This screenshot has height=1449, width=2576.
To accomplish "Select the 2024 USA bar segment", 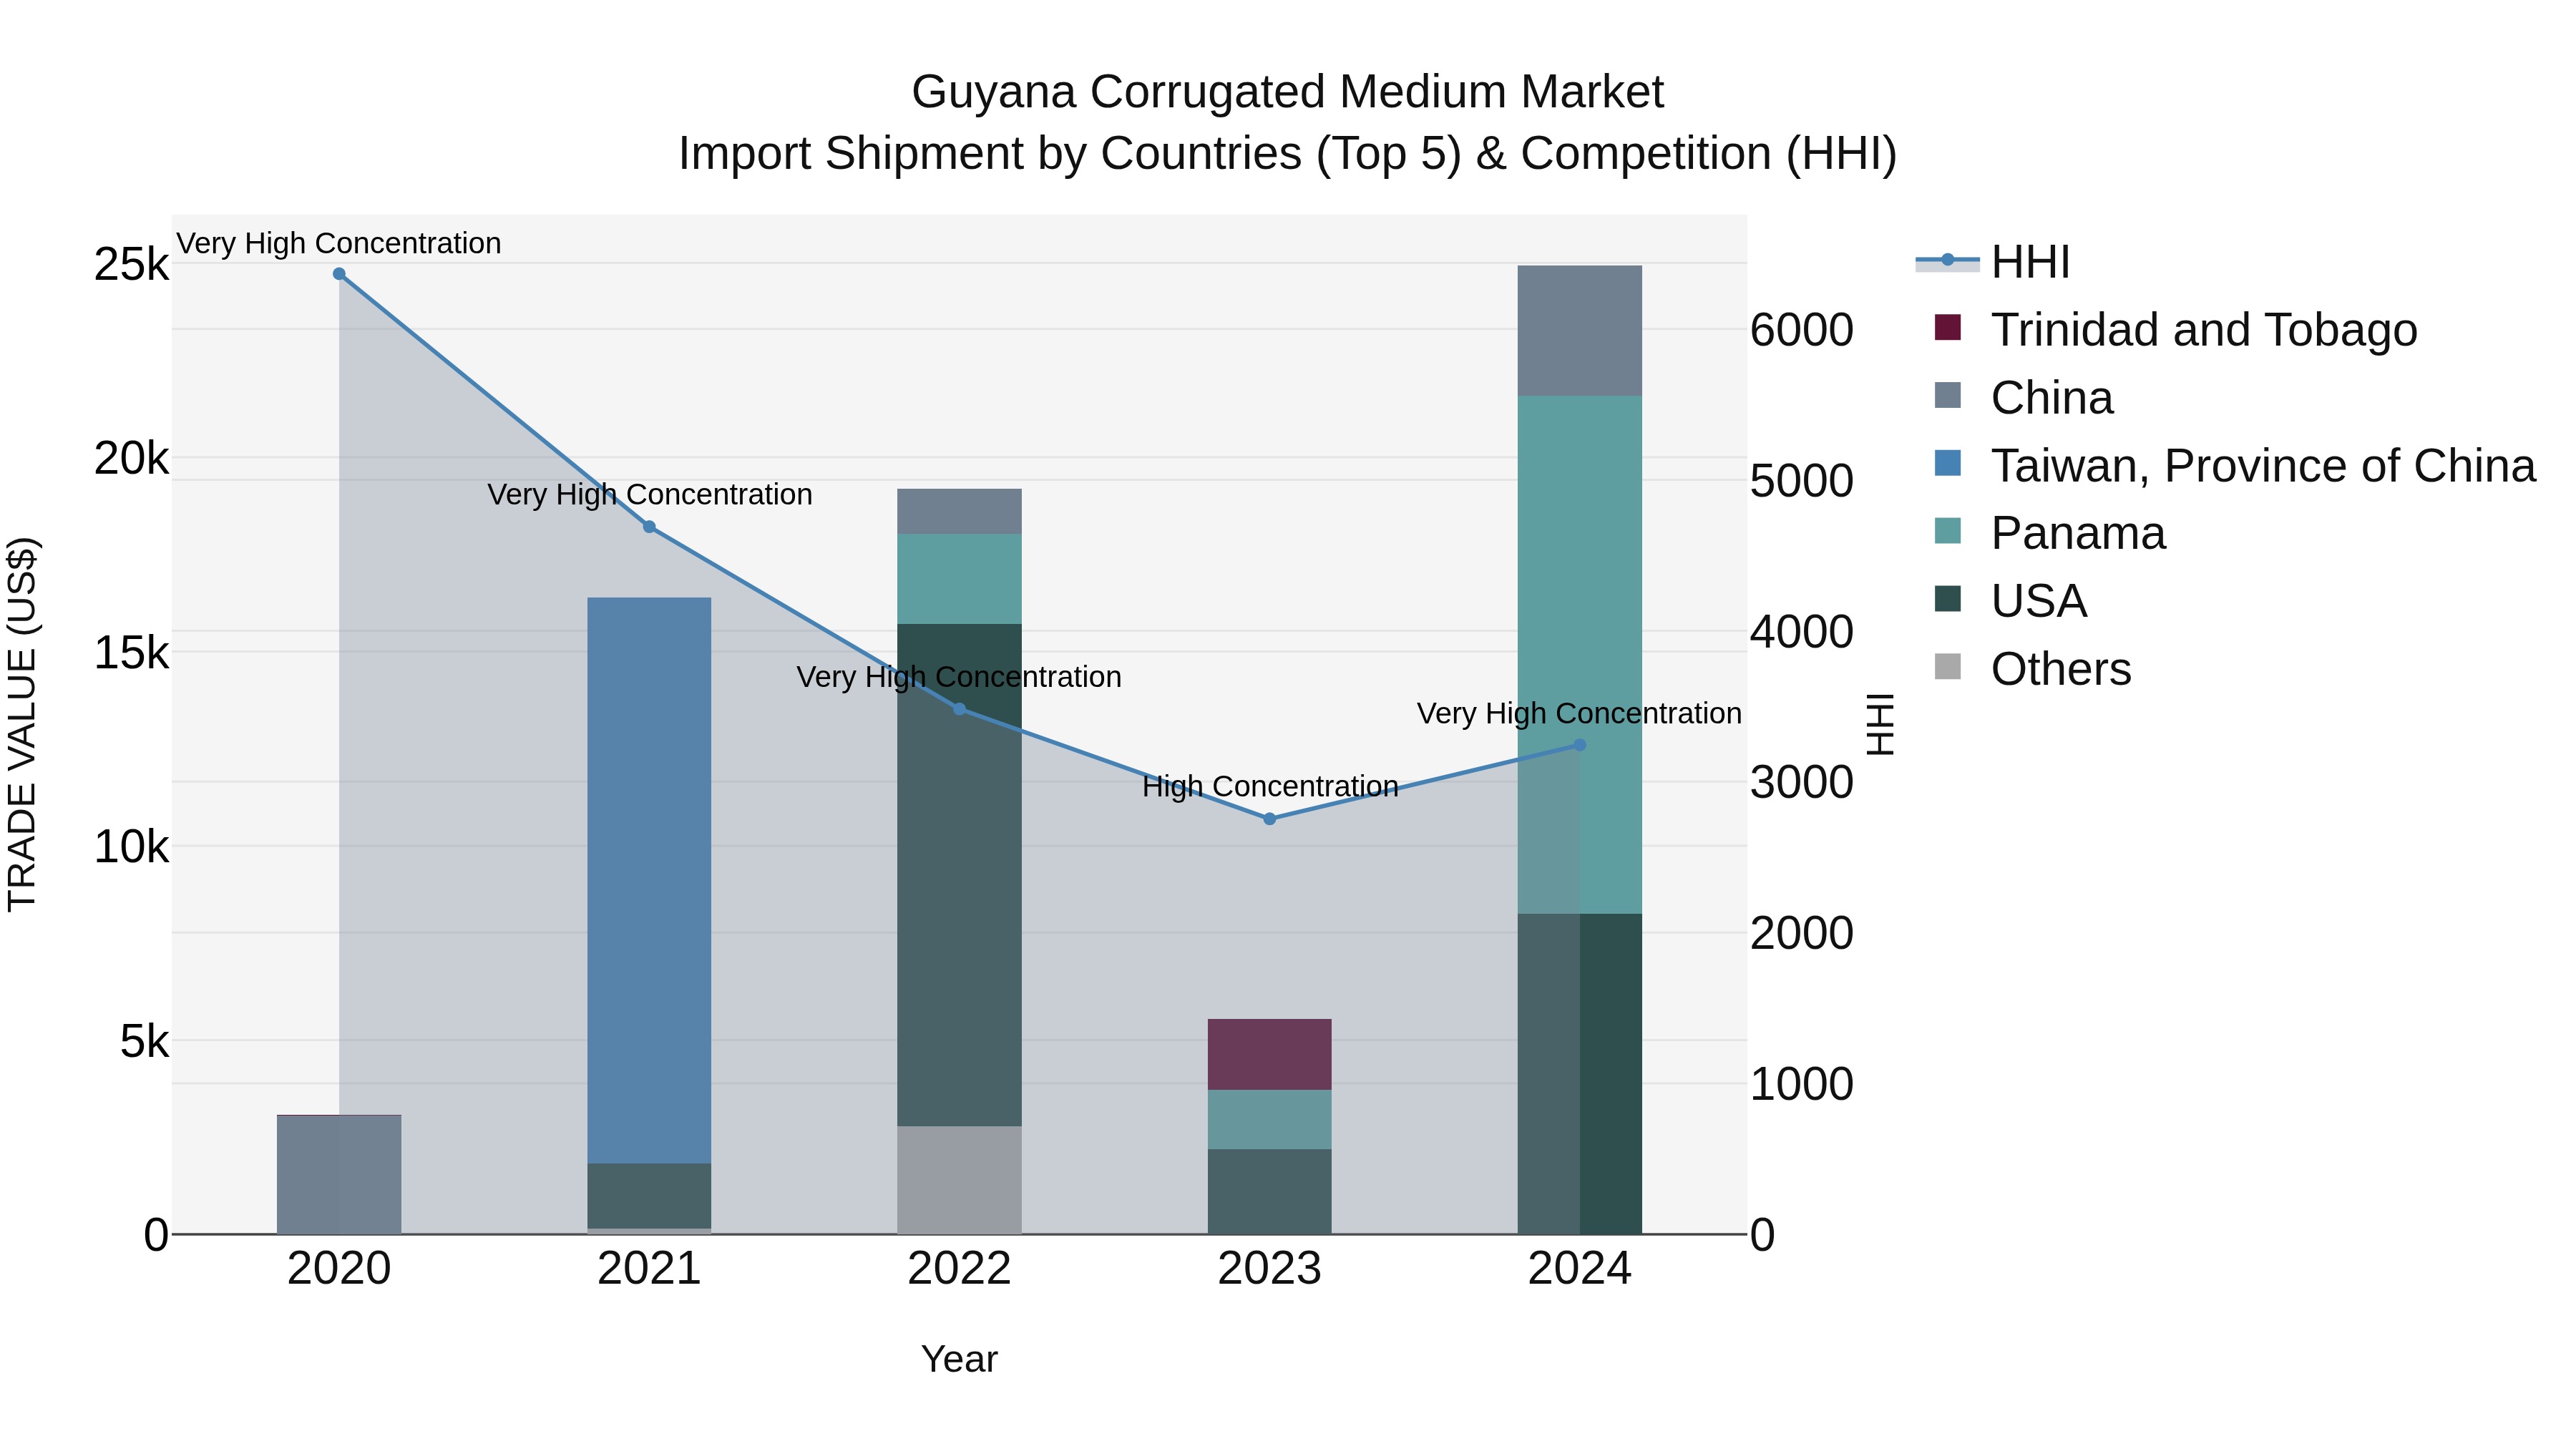I will pyautogui.click(x=1580, y=1073).
